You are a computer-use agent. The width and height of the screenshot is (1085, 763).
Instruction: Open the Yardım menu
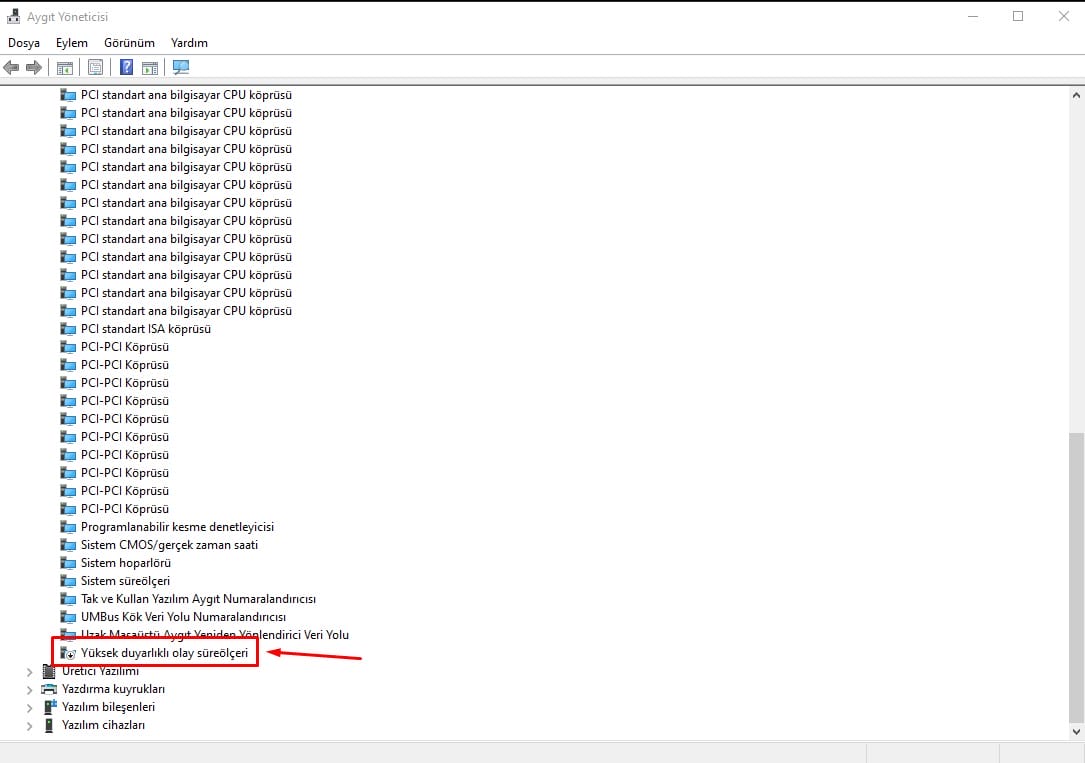pos(189,43)
